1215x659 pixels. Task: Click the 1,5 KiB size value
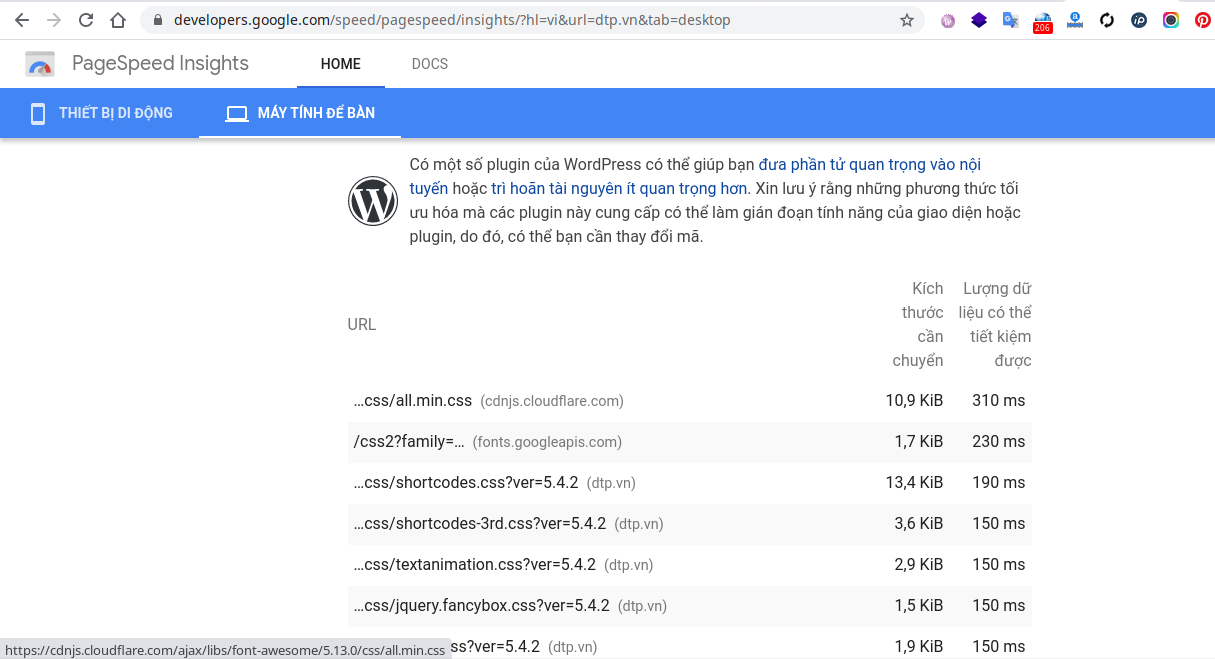919,605
